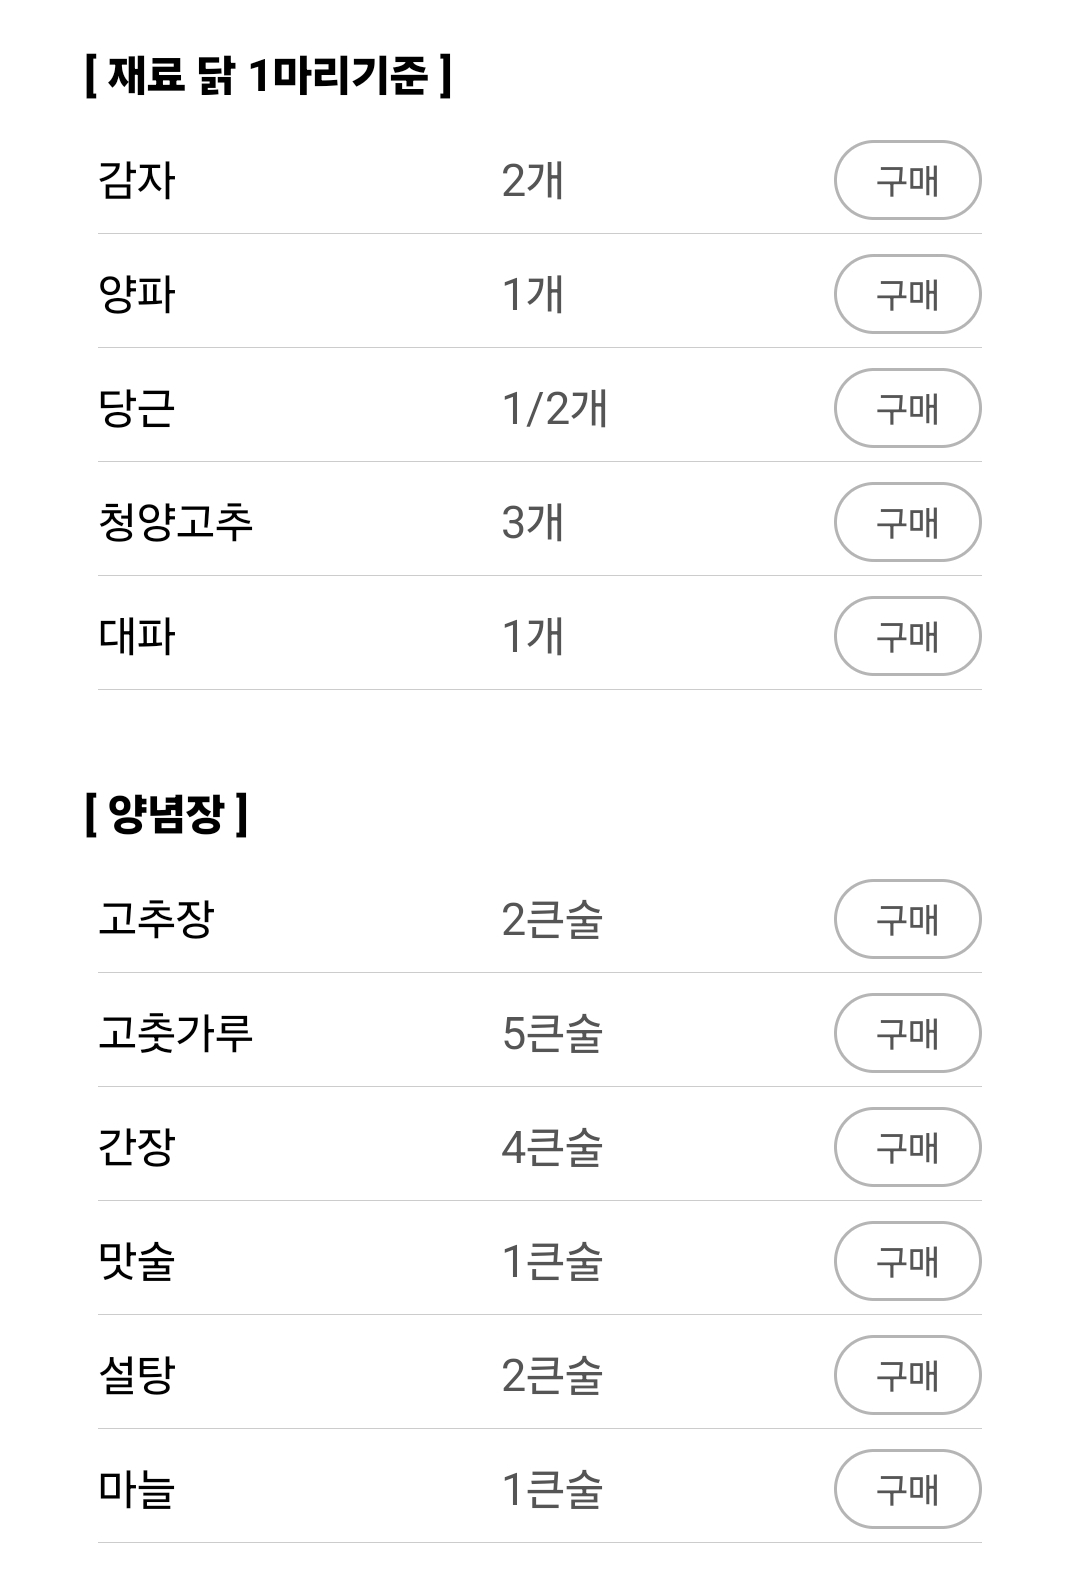The width and height of the screenshot is (1080, 1574).
Task: Tap the 구매 button for 고추장
Action: (907, 919)
